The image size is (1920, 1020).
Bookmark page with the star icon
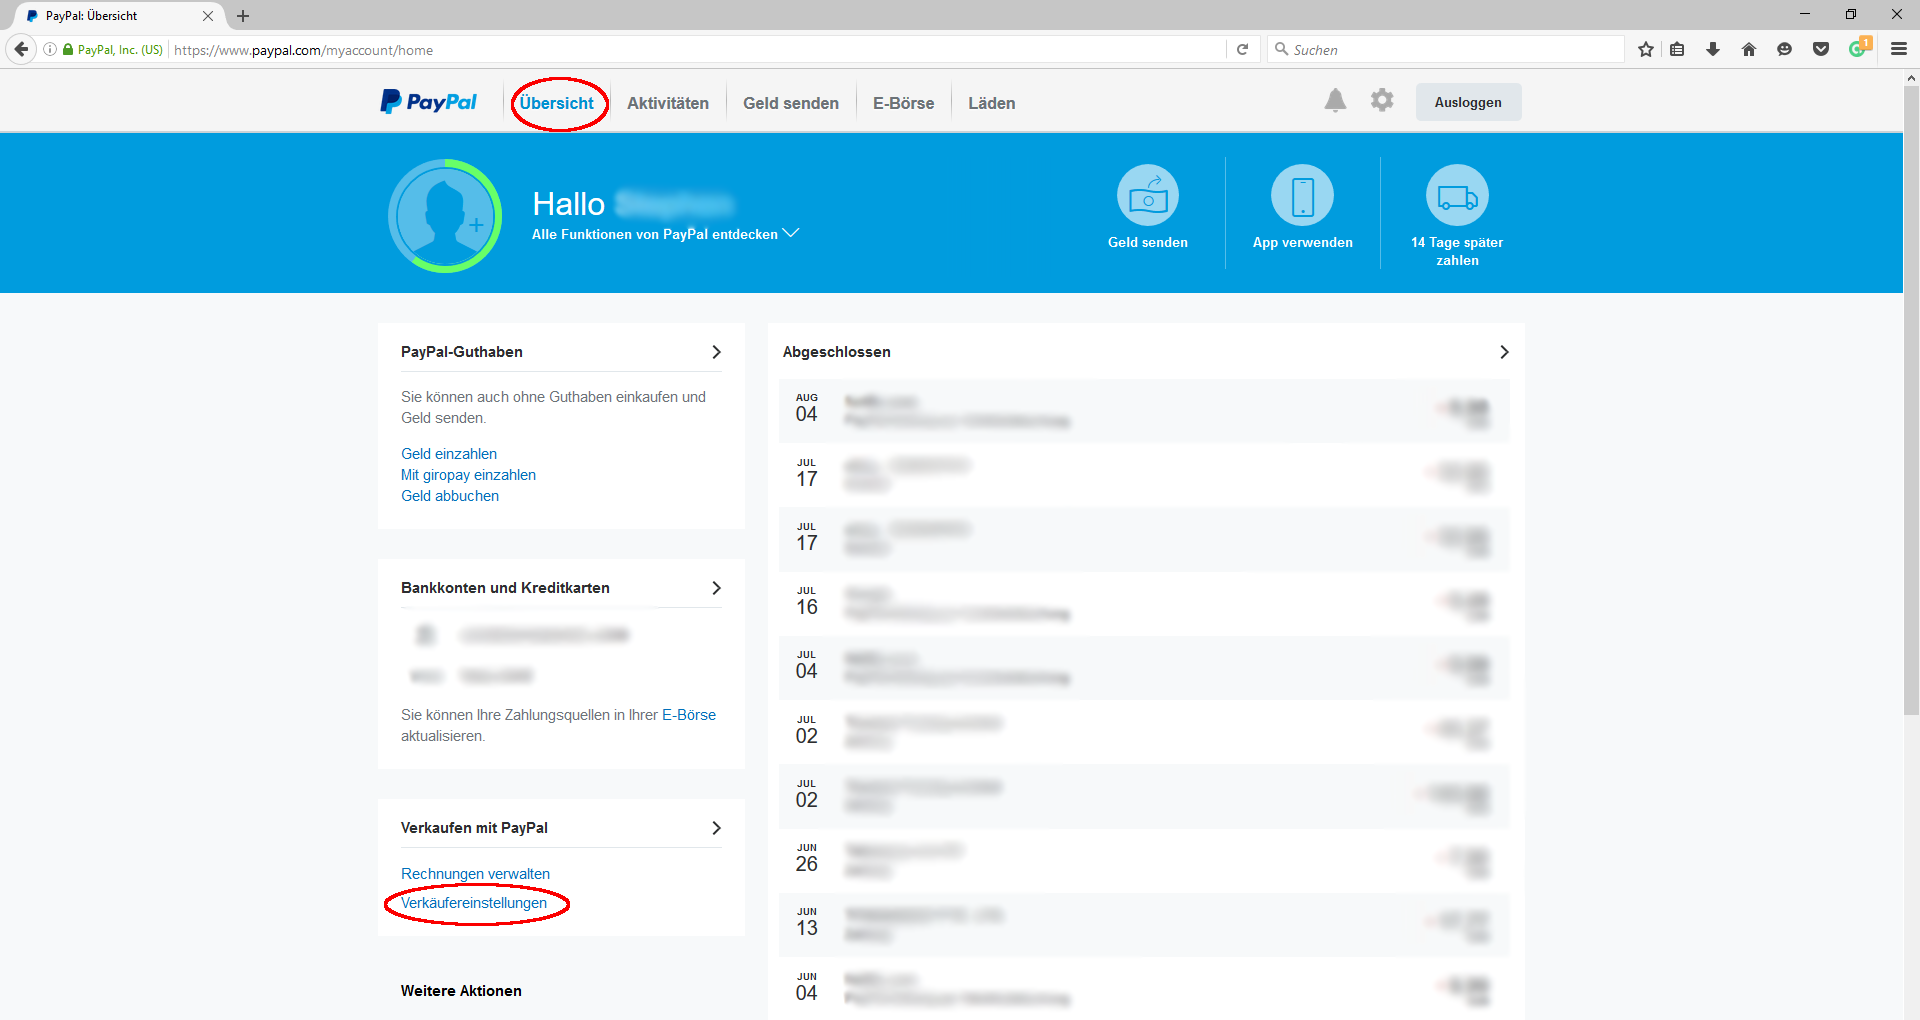coord(1645,49)
